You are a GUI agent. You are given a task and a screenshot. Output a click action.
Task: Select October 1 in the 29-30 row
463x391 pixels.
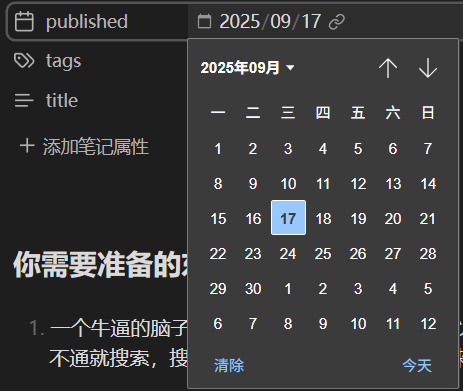(288, 289)
